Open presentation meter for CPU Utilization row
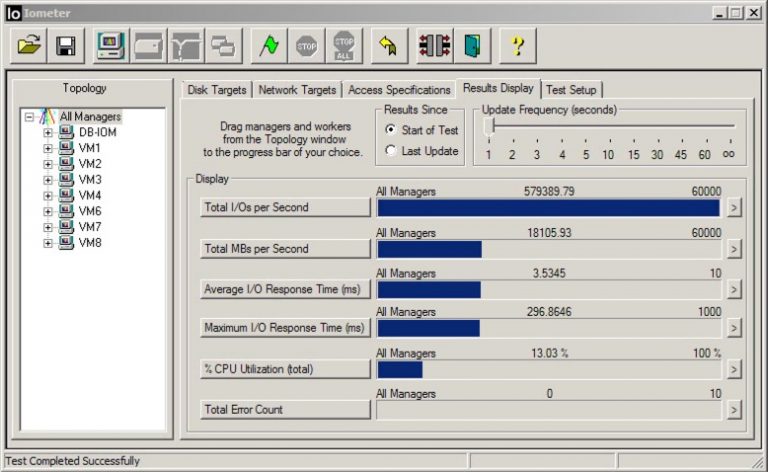This screenshot has width=768, height=472. (734, 369)
